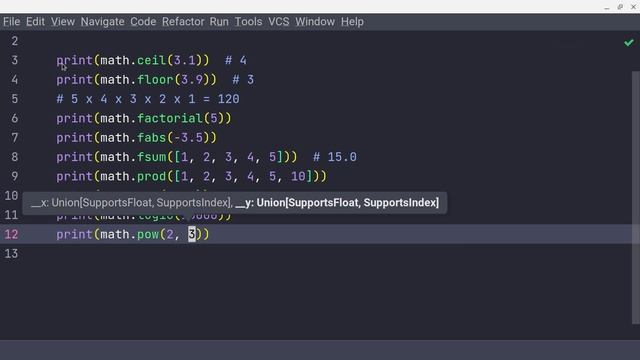Minimize the IDE window
The image size is (640, 360).
(607, 7)
